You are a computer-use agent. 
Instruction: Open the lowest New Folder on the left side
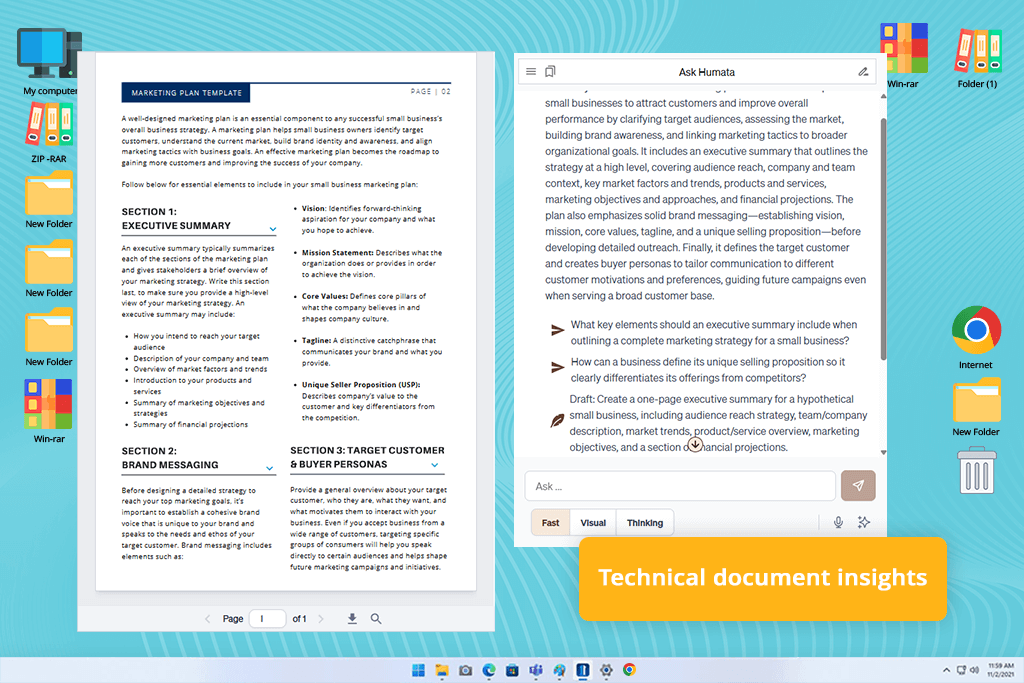[49, 338]
